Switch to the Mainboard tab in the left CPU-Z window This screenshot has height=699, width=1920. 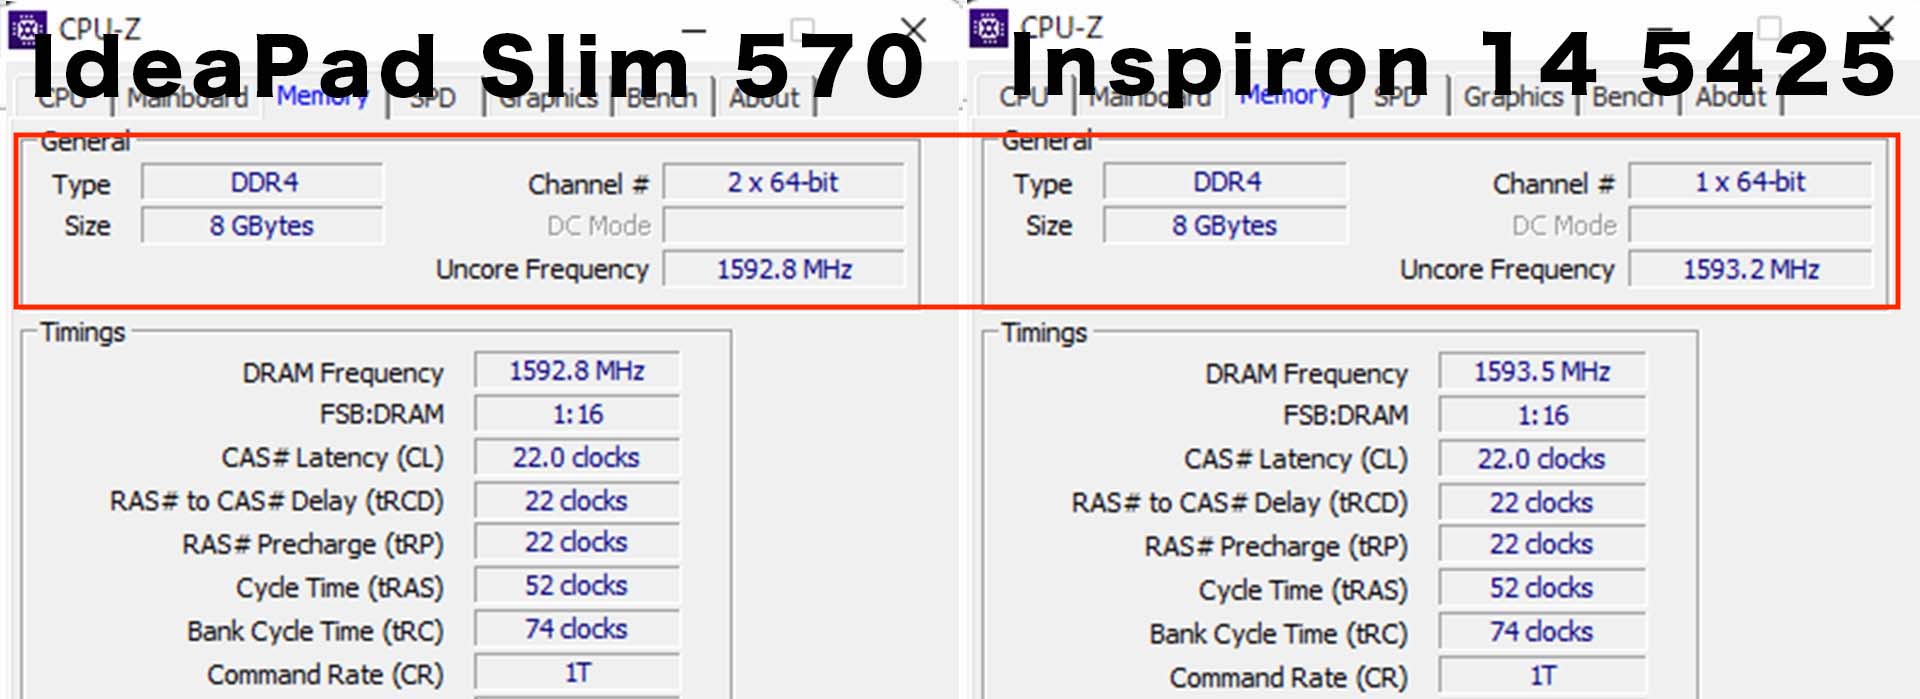[x=187, y=98]
